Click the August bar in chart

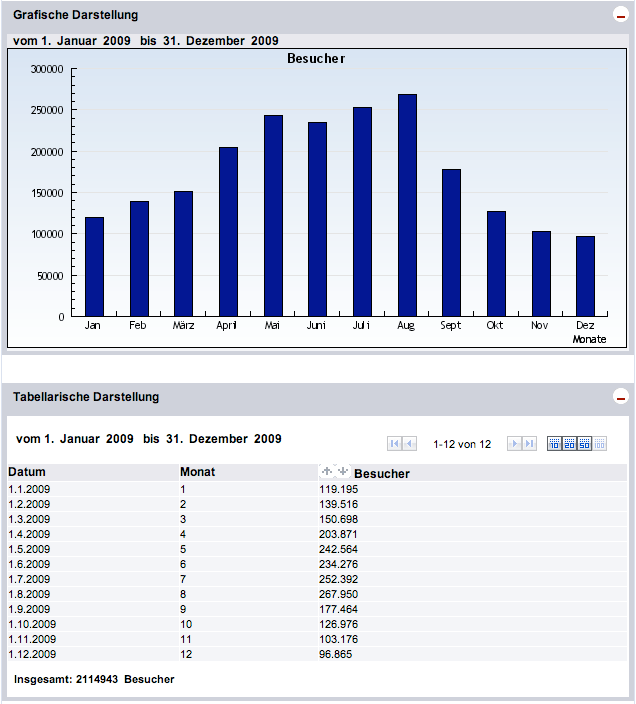(406, 205)
